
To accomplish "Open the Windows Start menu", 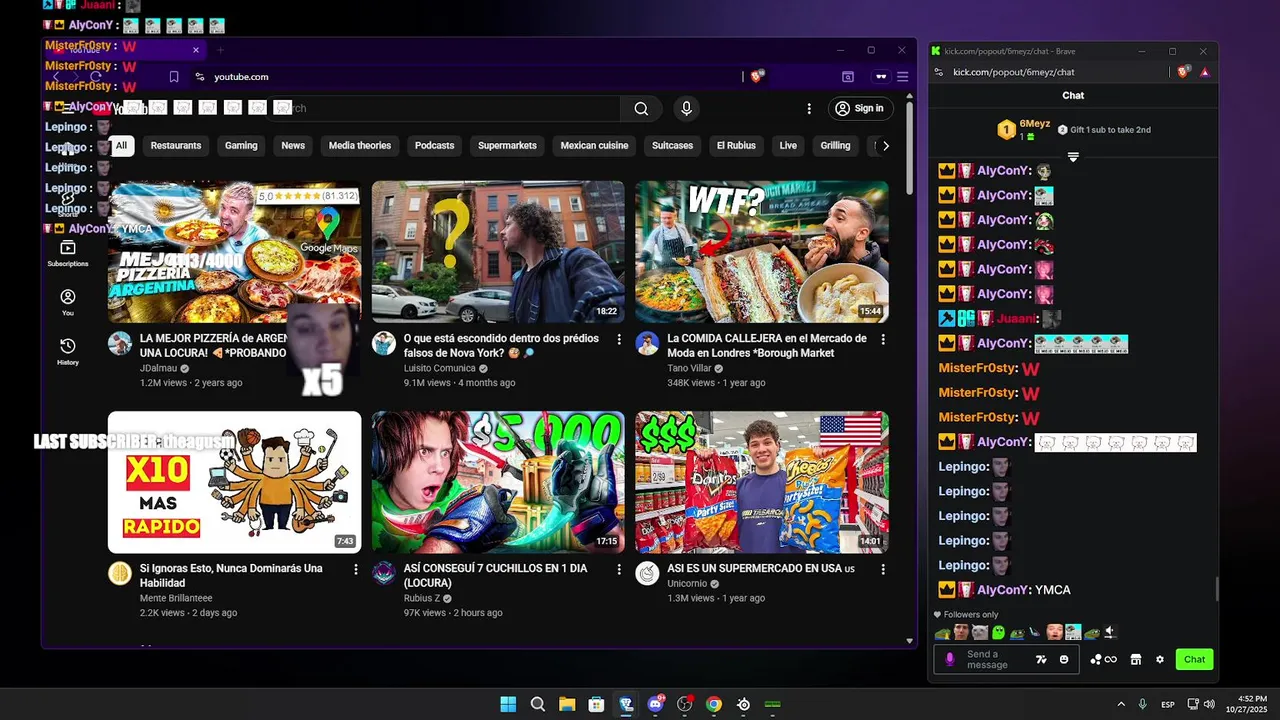I will pyautogui.click(x=508, y=704).
